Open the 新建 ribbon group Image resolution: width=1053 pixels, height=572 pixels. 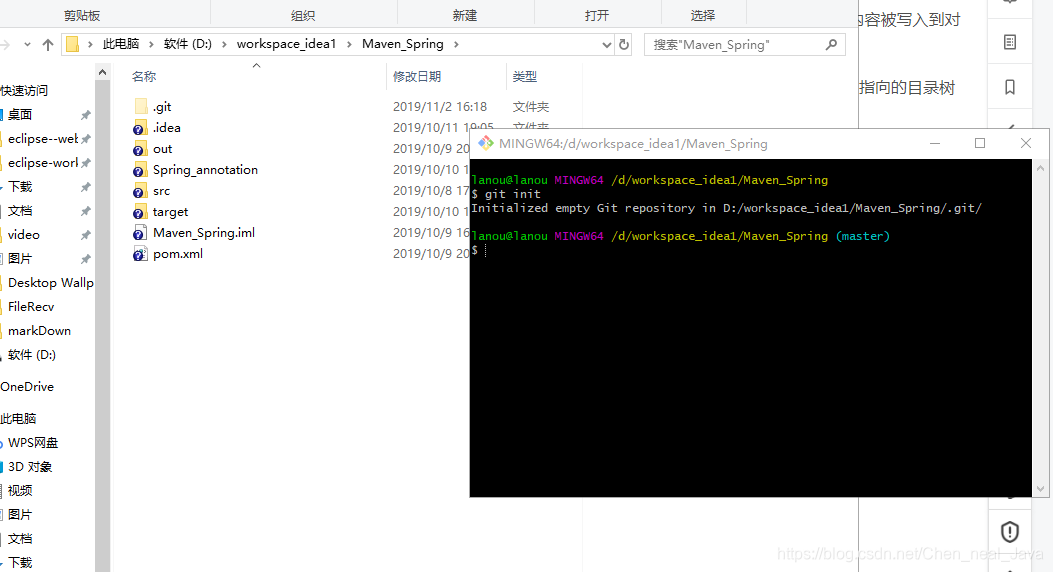465,15
